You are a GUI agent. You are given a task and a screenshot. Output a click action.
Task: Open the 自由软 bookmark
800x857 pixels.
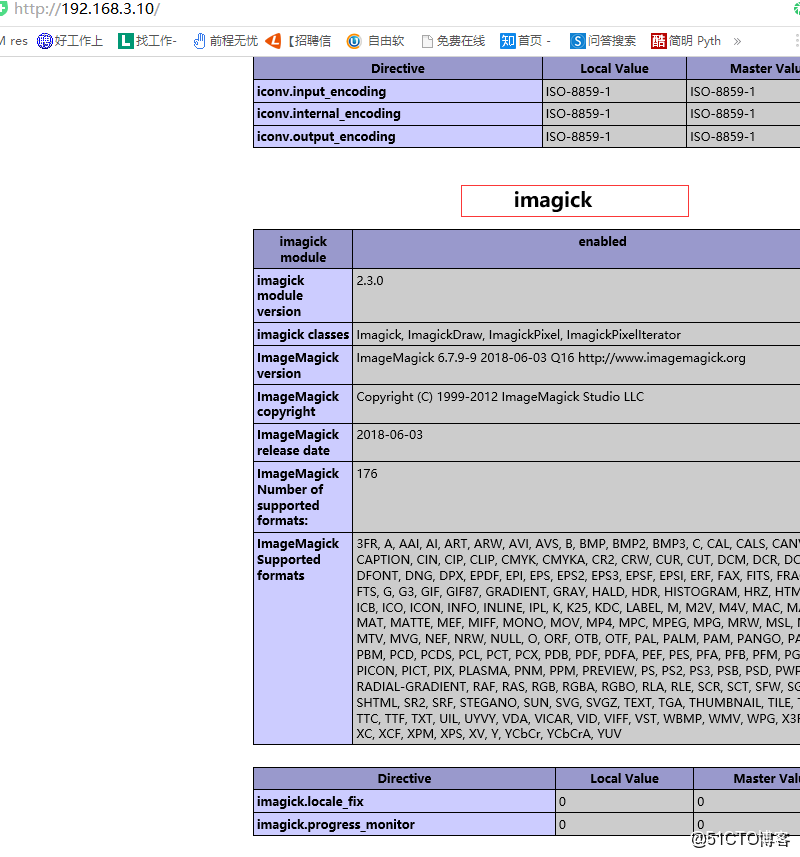point(375,41)
